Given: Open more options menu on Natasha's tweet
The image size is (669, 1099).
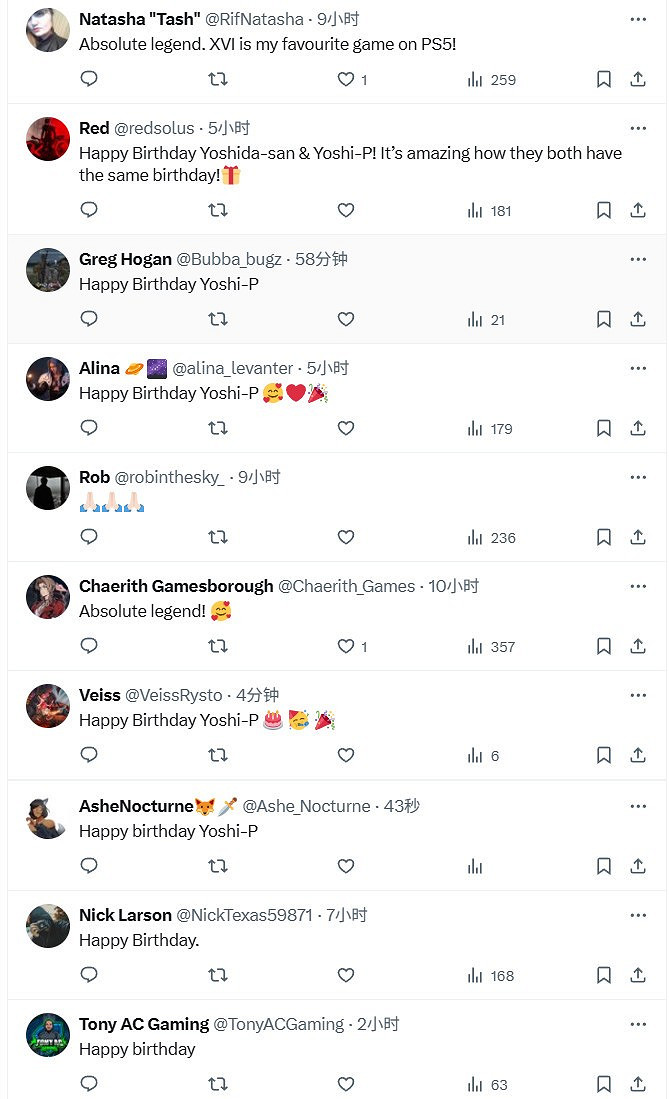Looking at the screenshot, I should 638,20.
